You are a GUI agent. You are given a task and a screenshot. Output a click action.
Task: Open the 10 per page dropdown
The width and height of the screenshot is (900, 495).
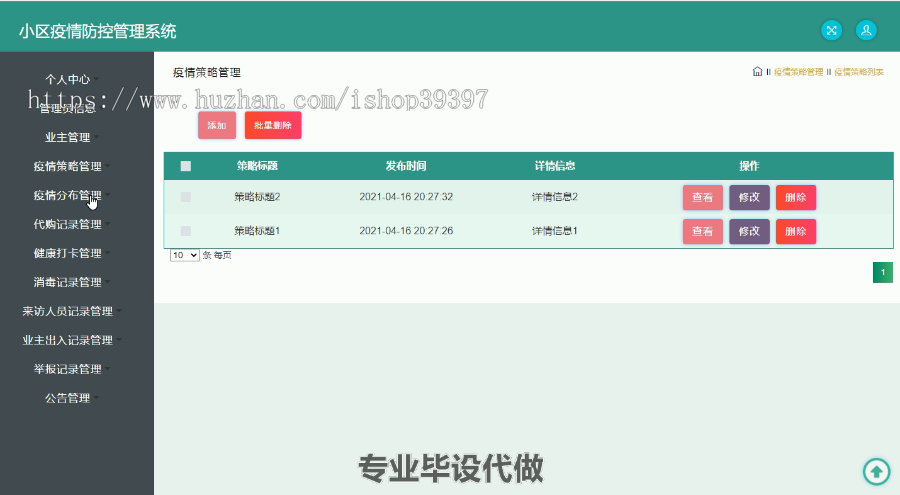(185, 255)
